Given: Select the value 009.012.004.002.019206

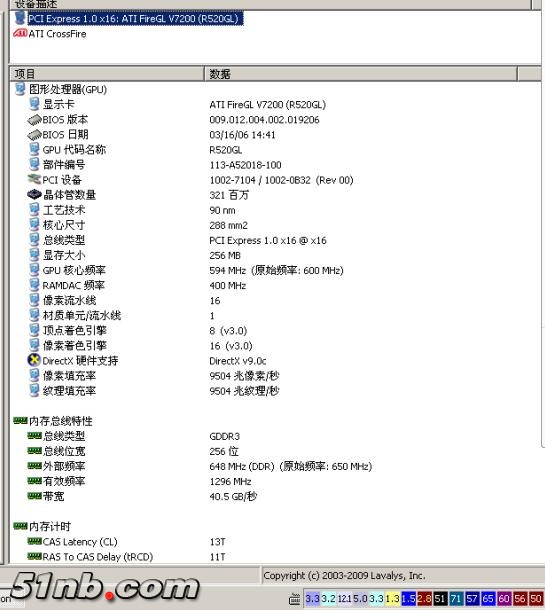Looking at the screenshot, I should [x=264, y=120].
